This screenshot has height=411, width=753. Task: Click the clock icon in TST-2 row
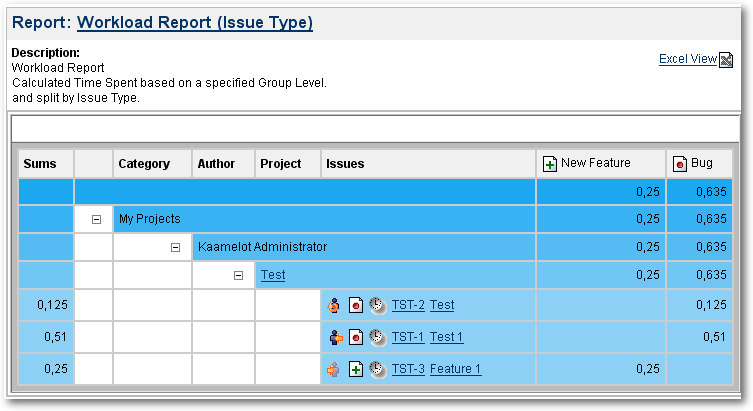tap(377, 305)
